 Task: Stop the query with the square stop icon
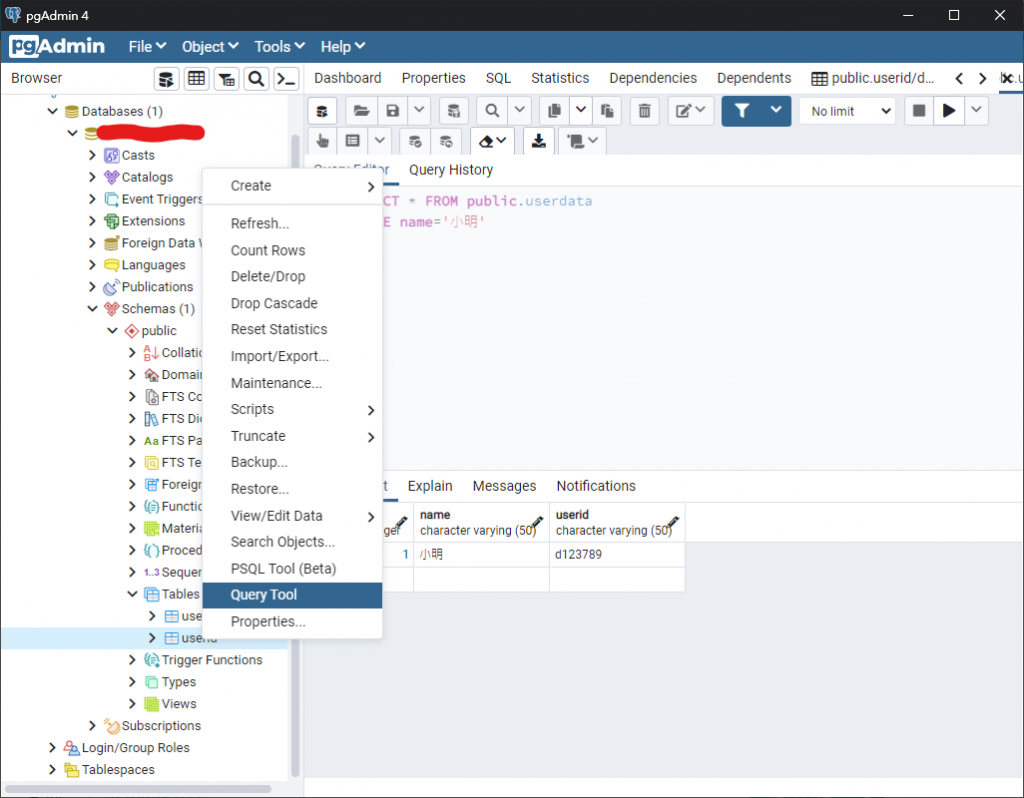pyautogui.click(x=919, y=111)
